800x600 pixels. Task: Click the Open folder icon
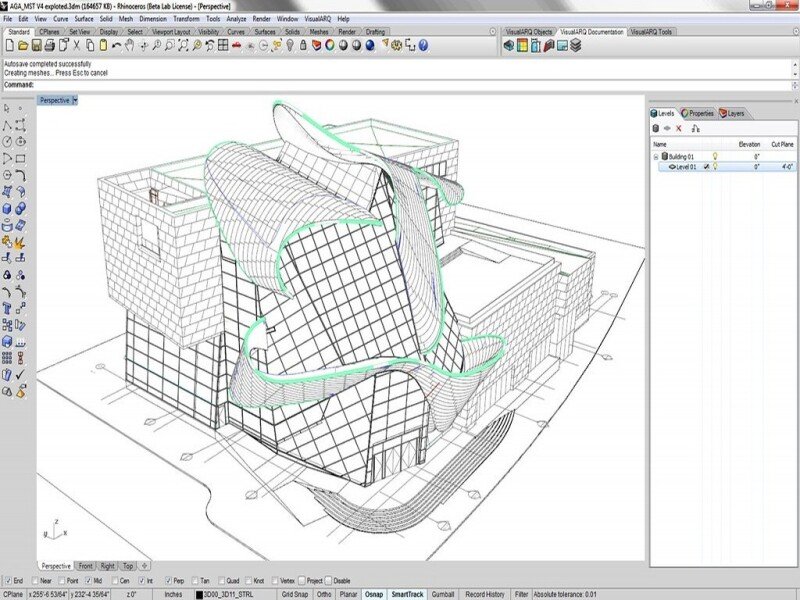click(x=22, y=45)
